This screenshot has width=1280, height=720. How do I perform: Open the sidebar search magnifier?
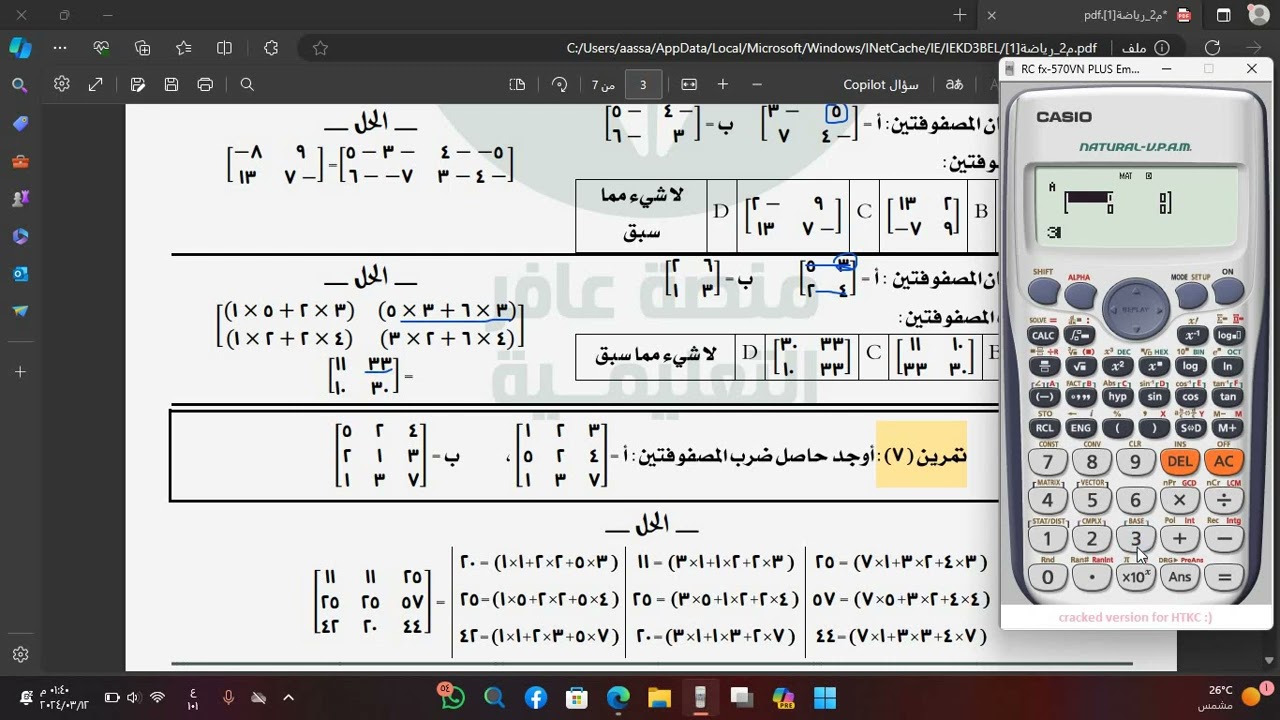[x=20, y=86]
